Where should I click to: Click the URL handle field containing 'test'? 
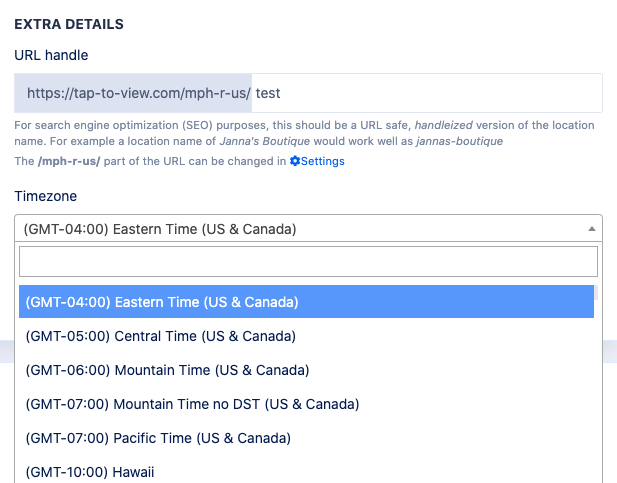tap(425, 93)
